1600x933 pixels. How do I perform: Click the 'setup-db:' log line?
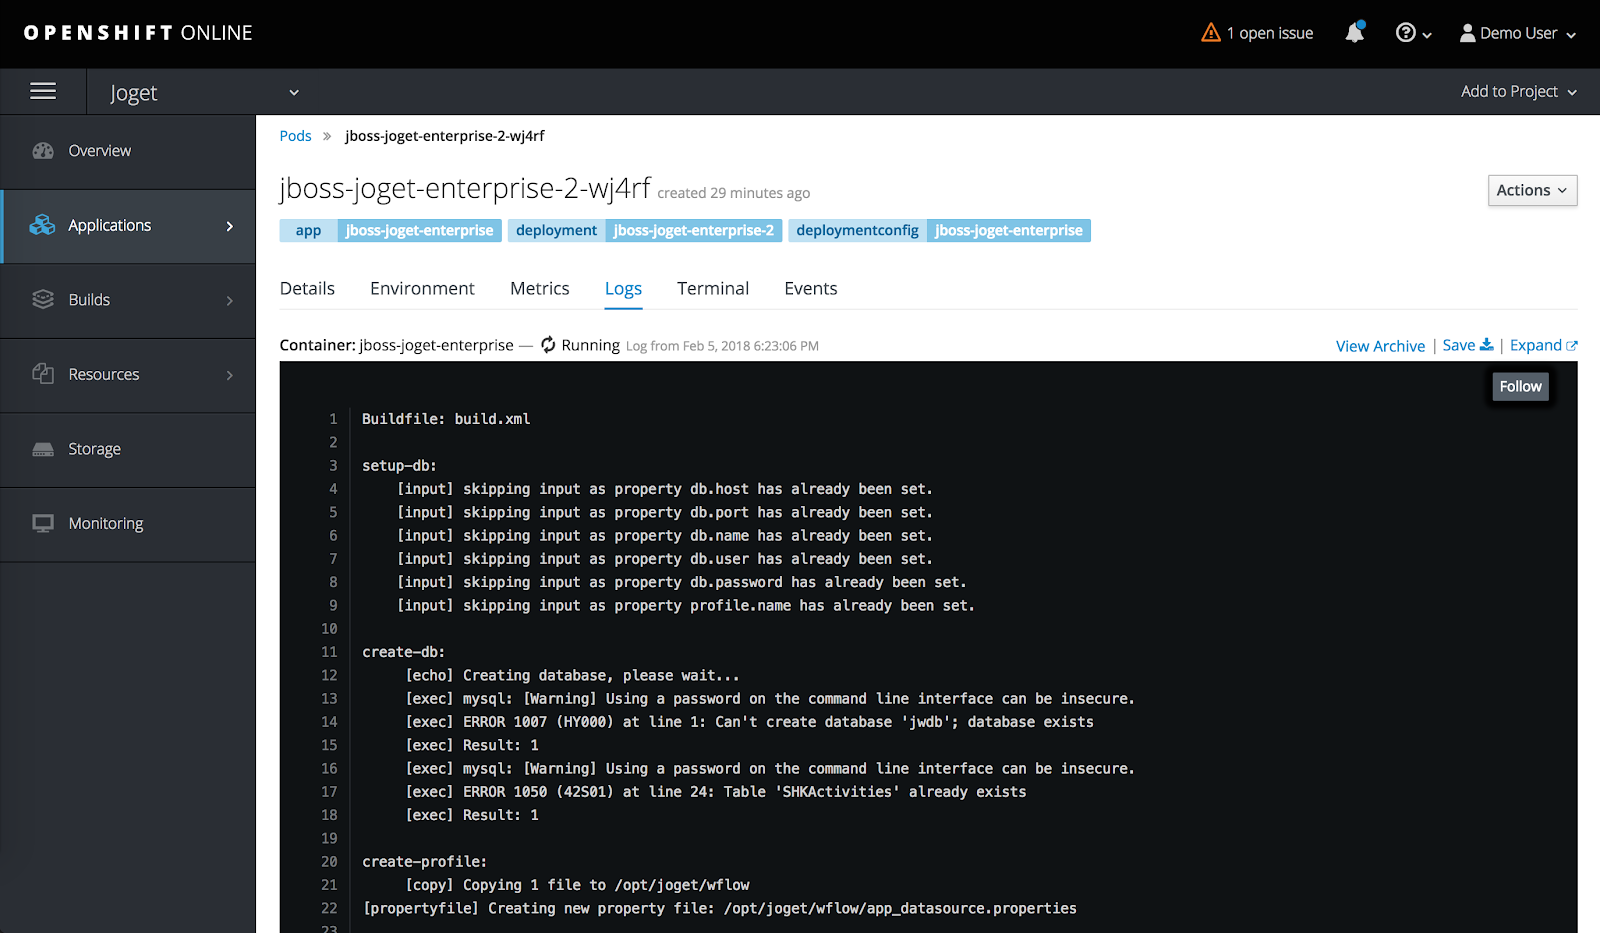tap(399, 466)
